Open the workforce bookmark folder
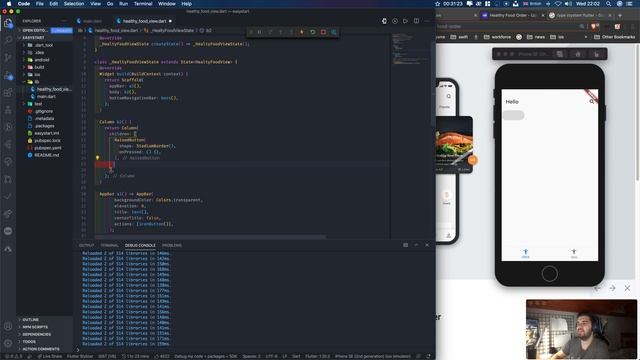The image size is (640, 360). click(497, 37)
